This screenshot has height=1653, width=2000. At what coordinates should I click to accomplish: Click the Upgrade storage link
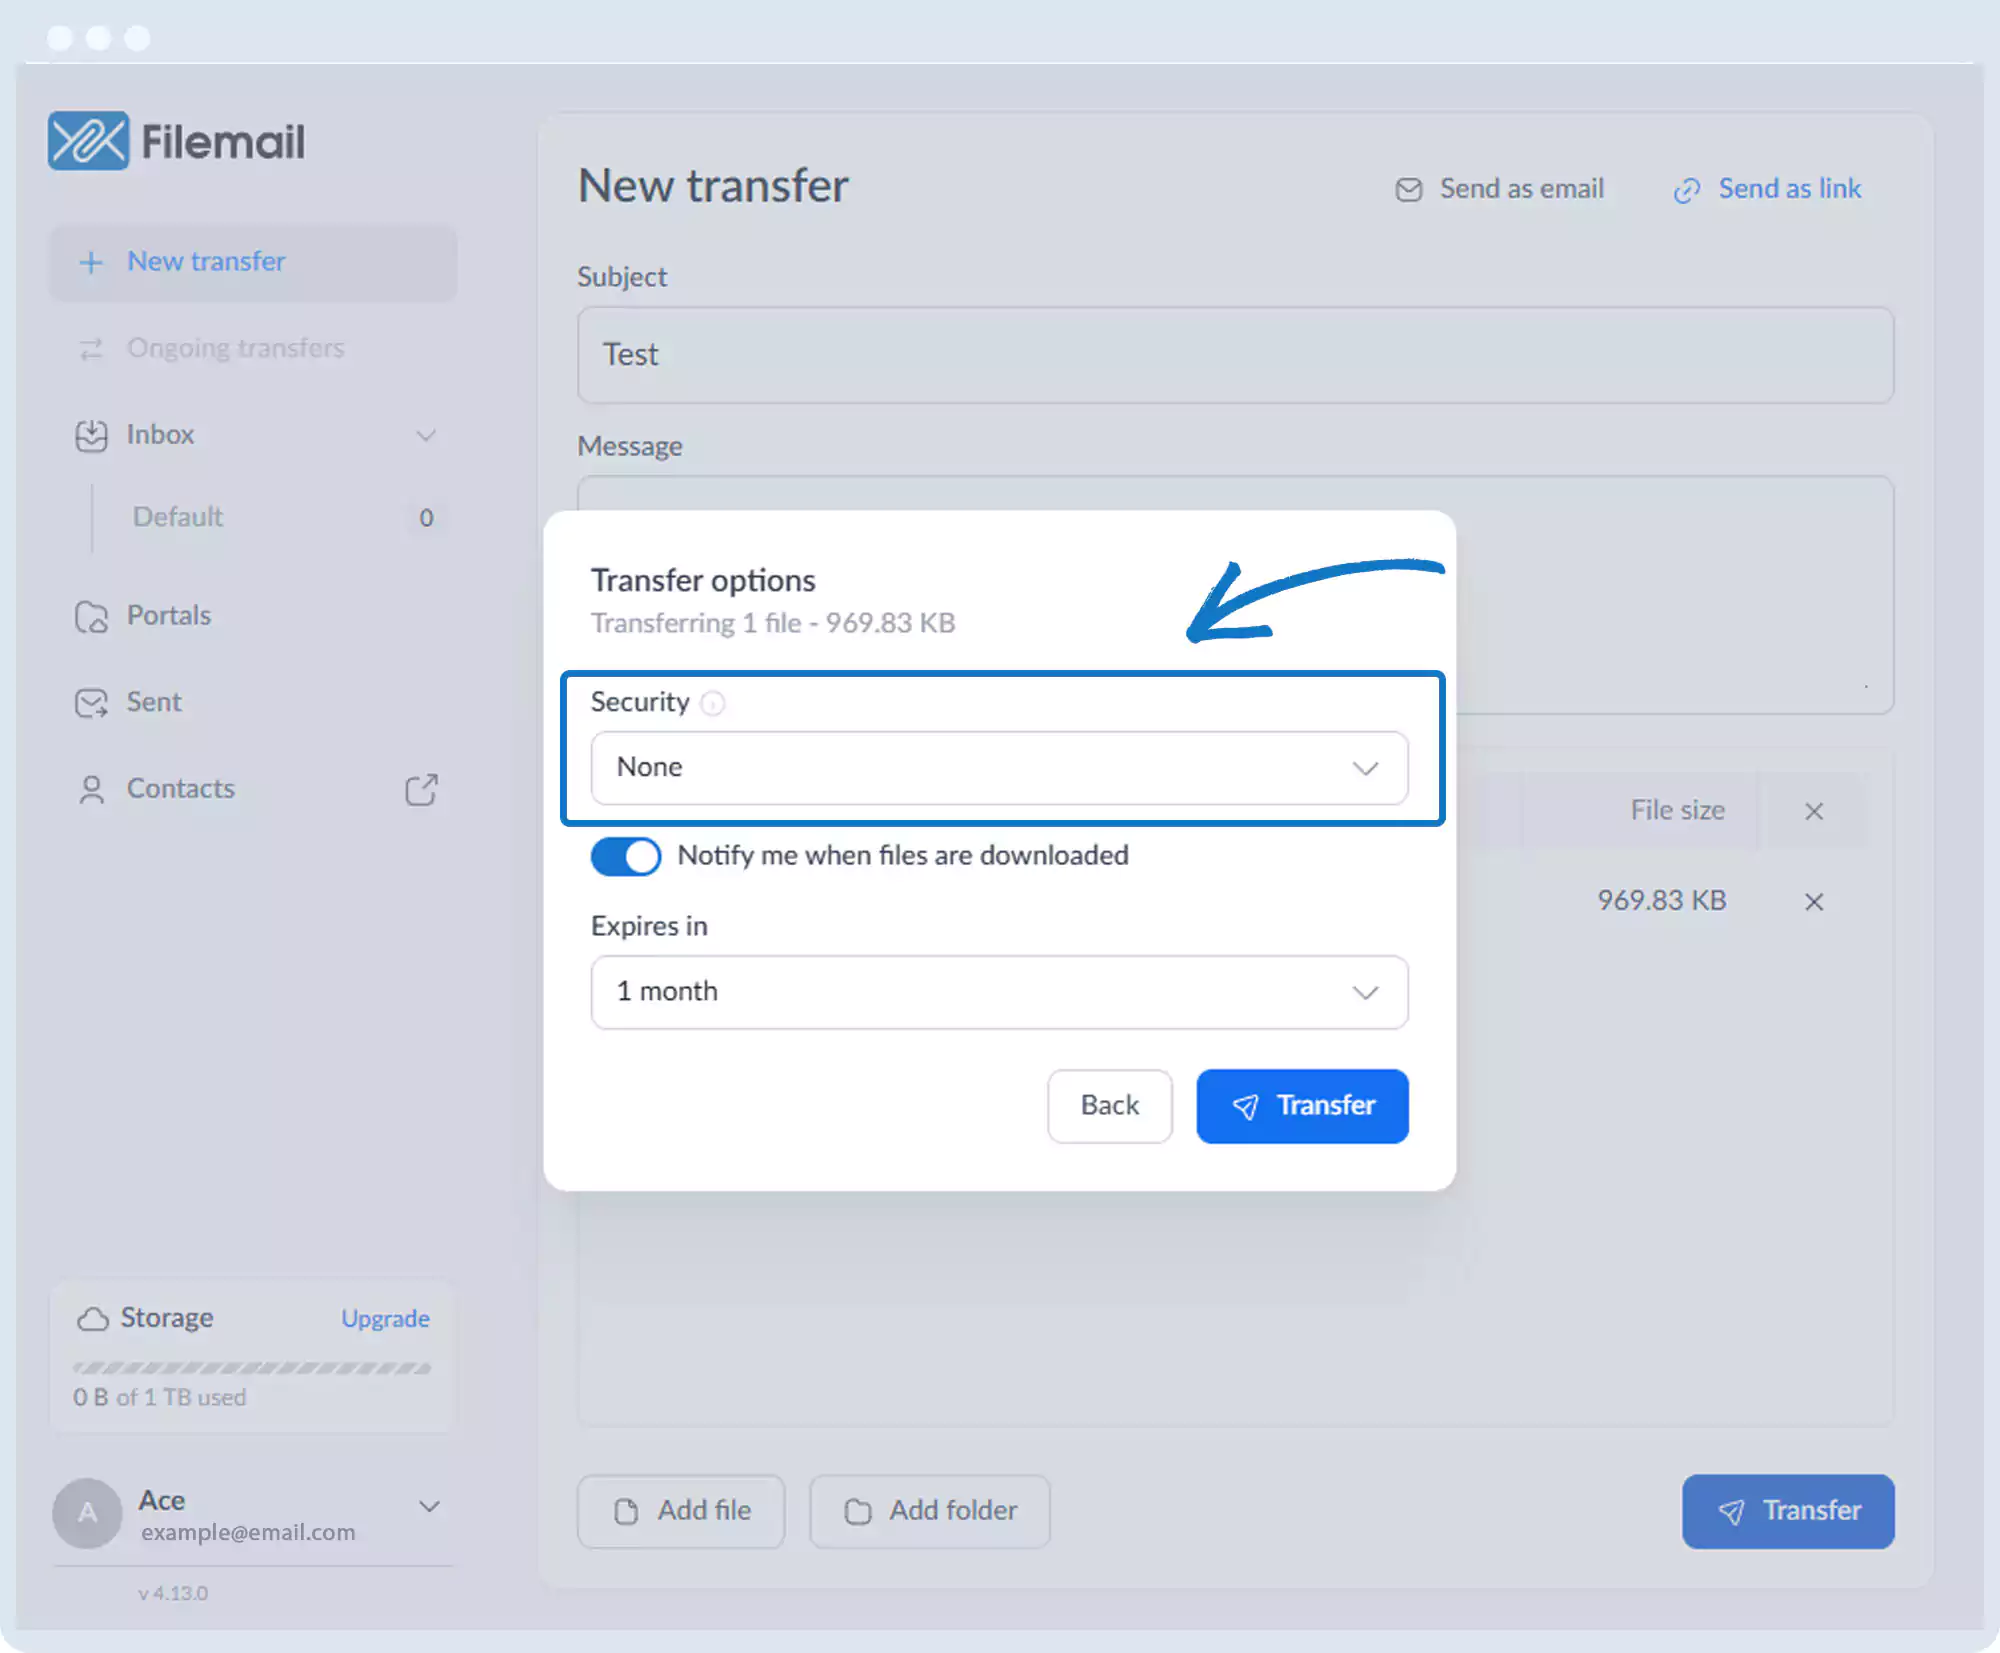[385, 1319]
